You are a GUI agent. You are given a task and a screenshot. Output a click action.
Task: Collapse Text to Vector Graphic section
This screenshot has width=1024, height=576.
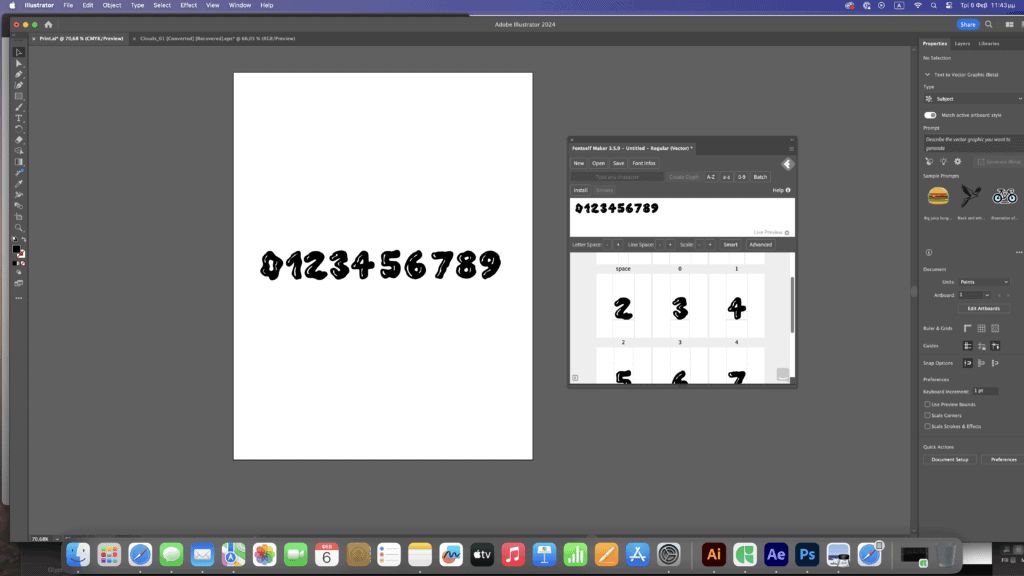coord(926,74)
